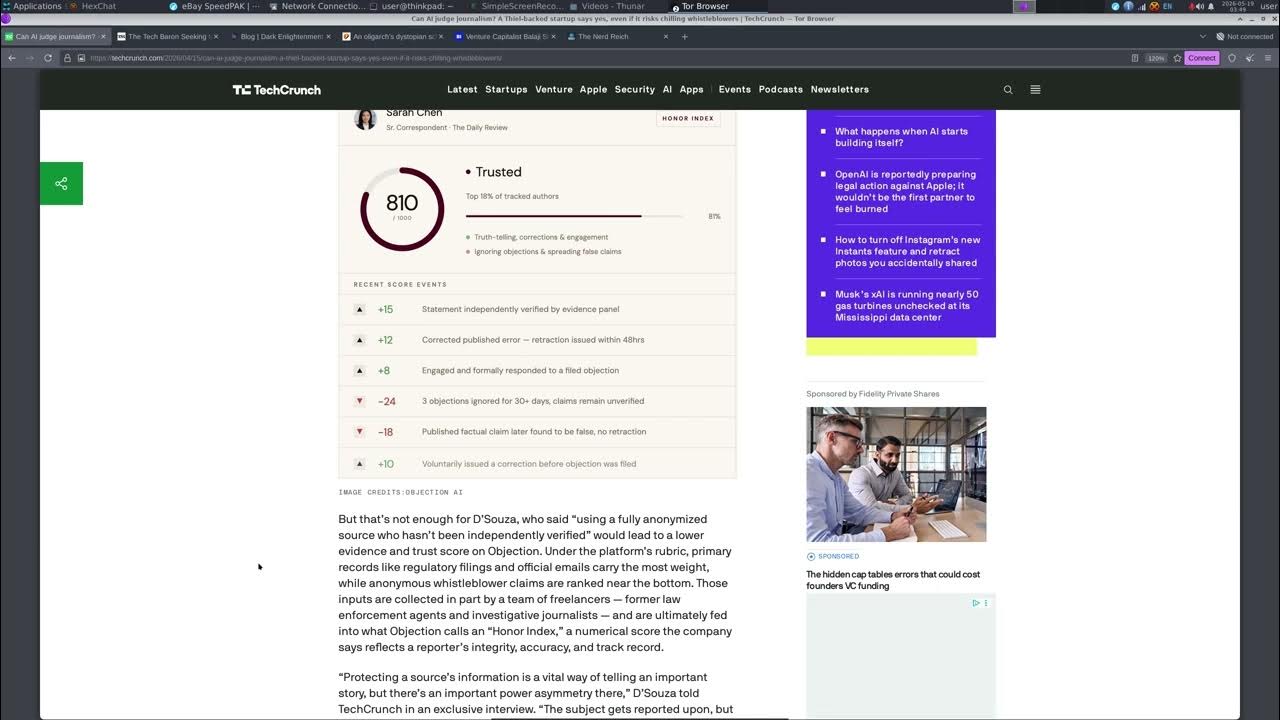Open the Apps nav item
This screenshot has width=1280, height=720.
click(x=692, y=90)
